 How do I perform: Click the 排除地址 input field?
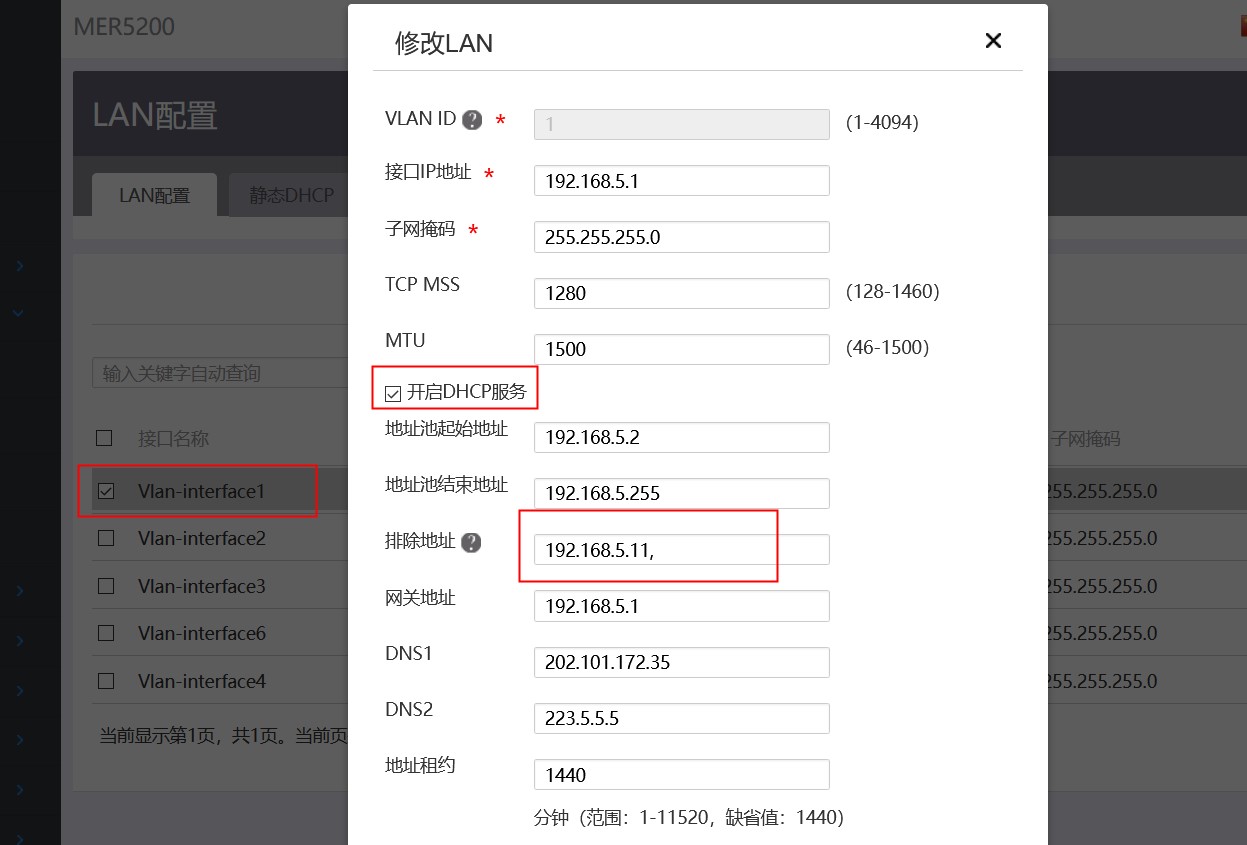point(681,549)
